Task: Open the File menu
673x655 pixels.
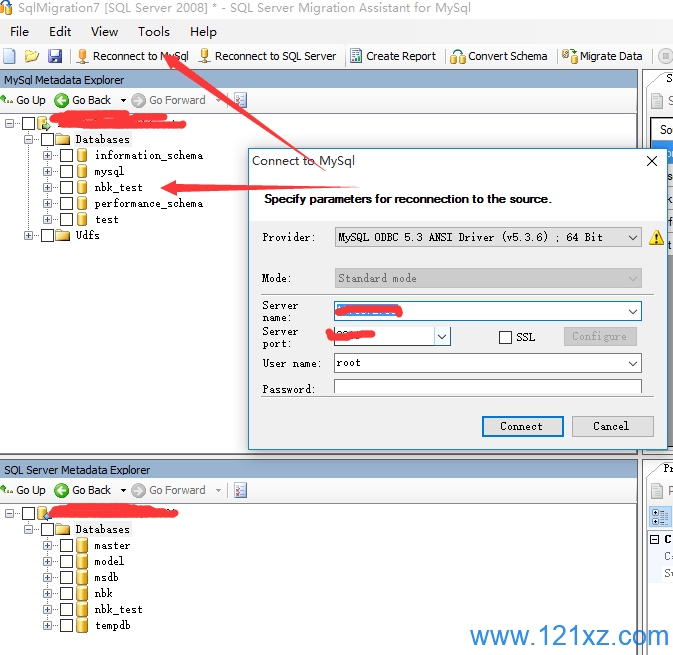Action: click(x=19, y=32)
